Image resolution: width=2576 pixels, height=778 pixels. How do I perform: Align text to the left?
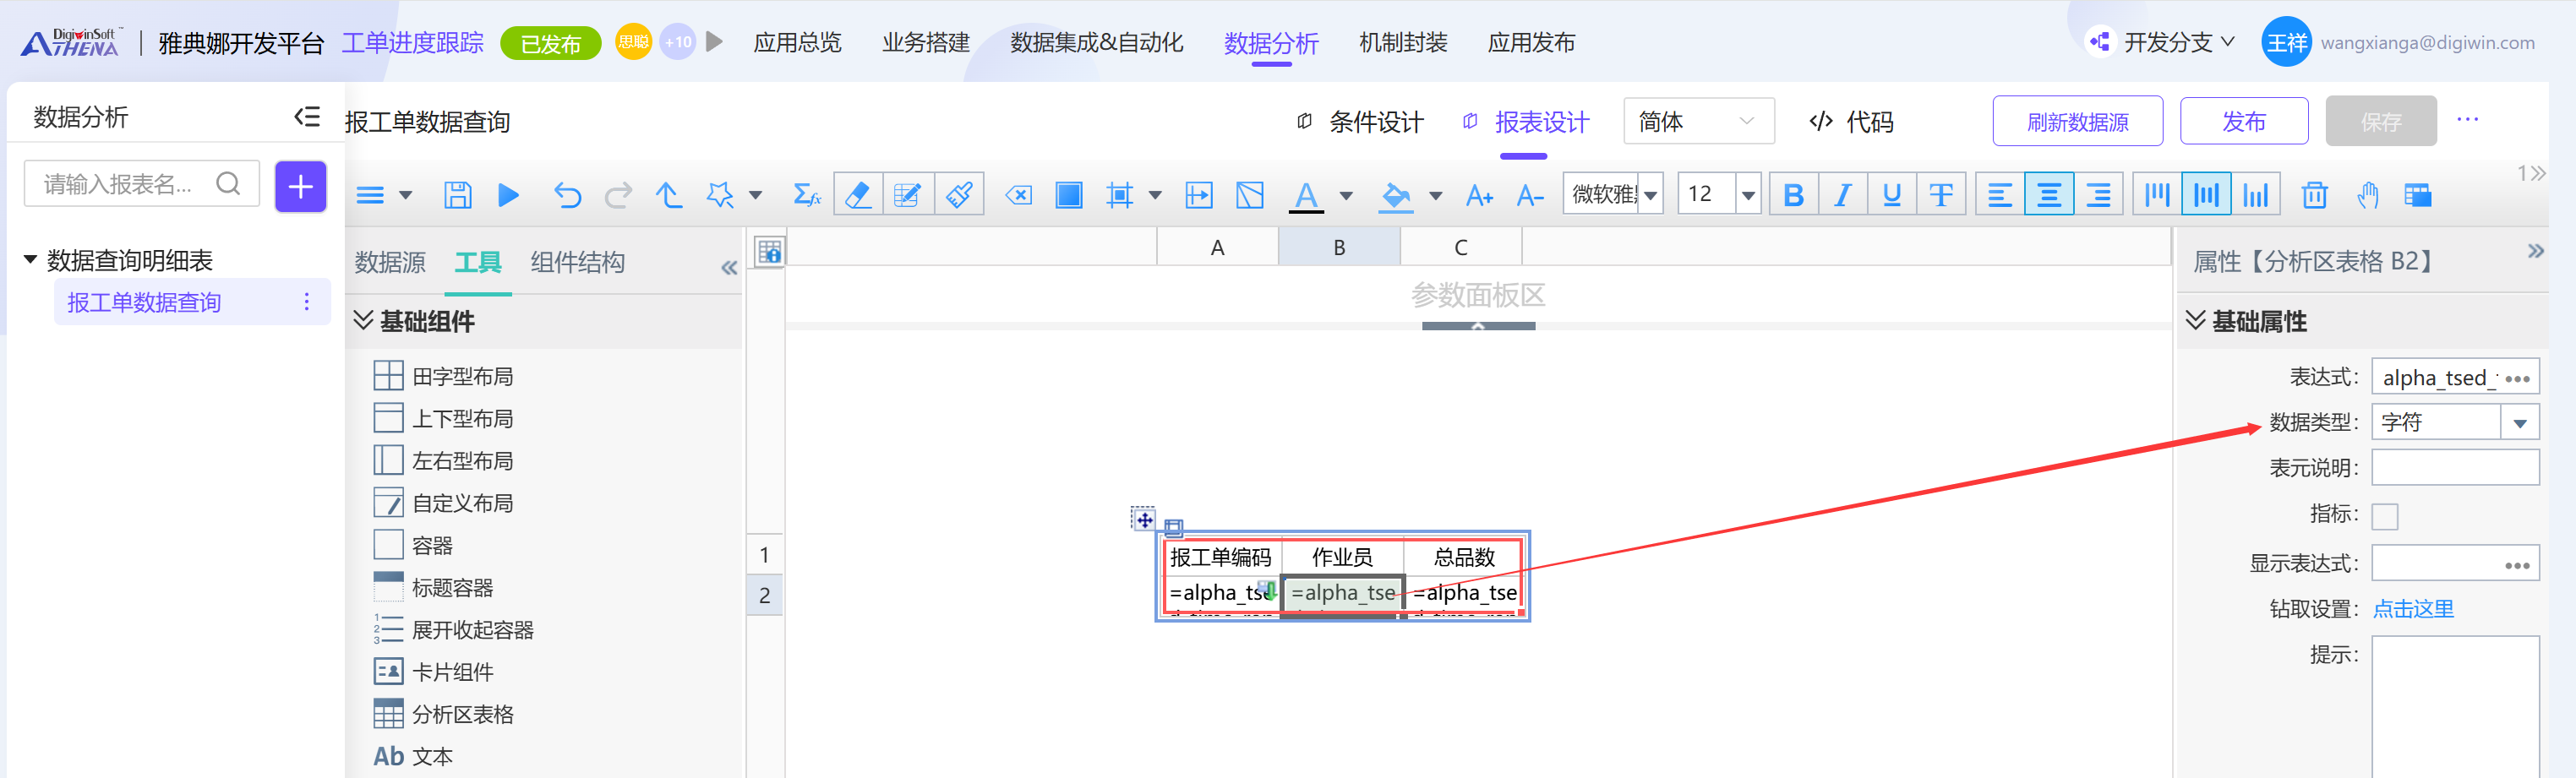[1999, 195]
